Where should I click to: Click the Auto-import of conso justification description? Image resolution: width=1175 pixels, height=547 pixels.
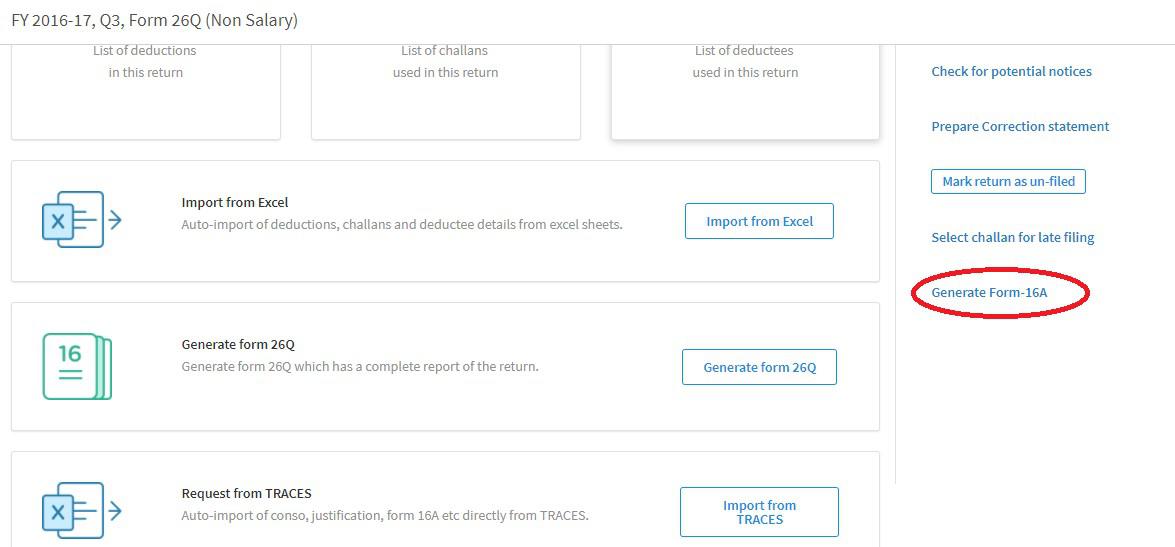385,516
